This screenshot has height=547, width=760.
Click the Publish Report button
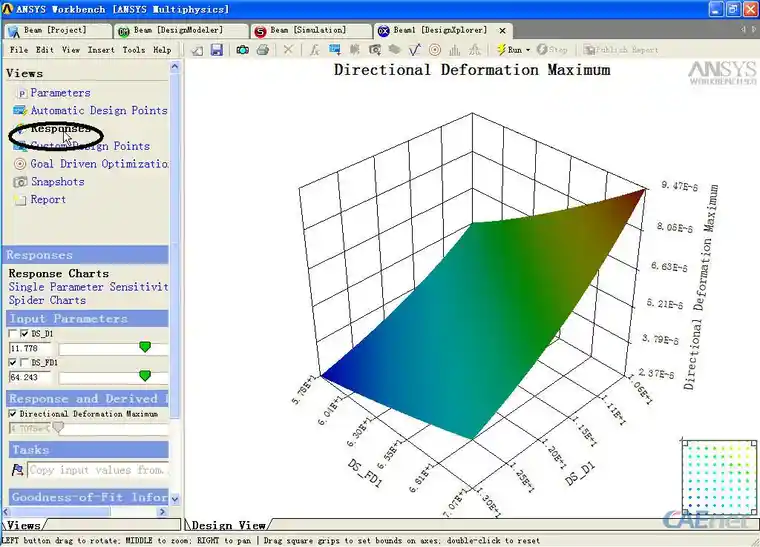tap(621, 49)
